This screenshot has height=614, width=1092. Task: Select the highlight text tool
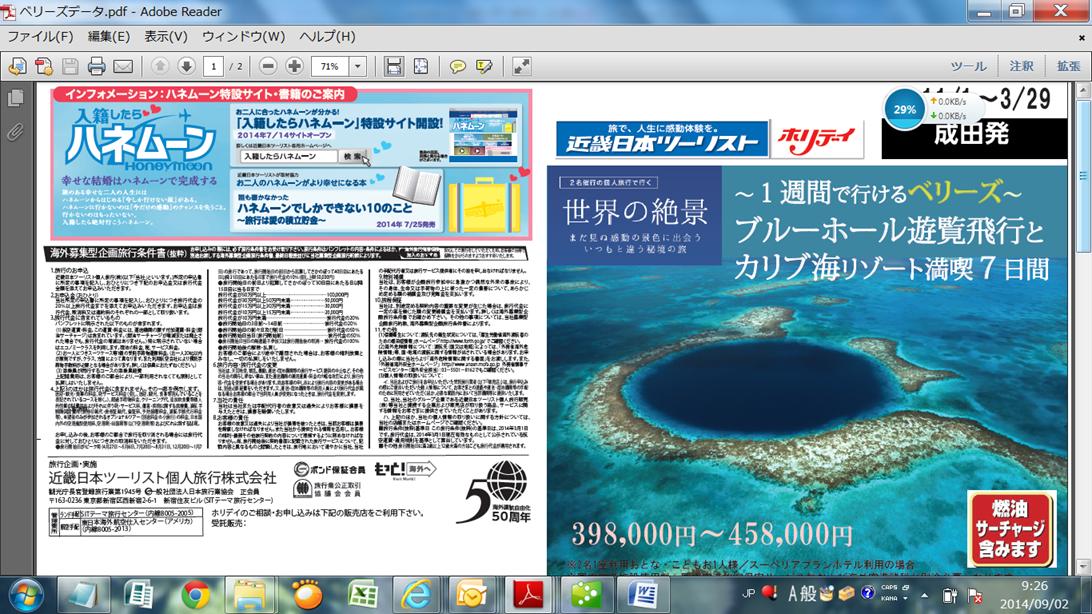pyautogui.click(x=484, y=66)
